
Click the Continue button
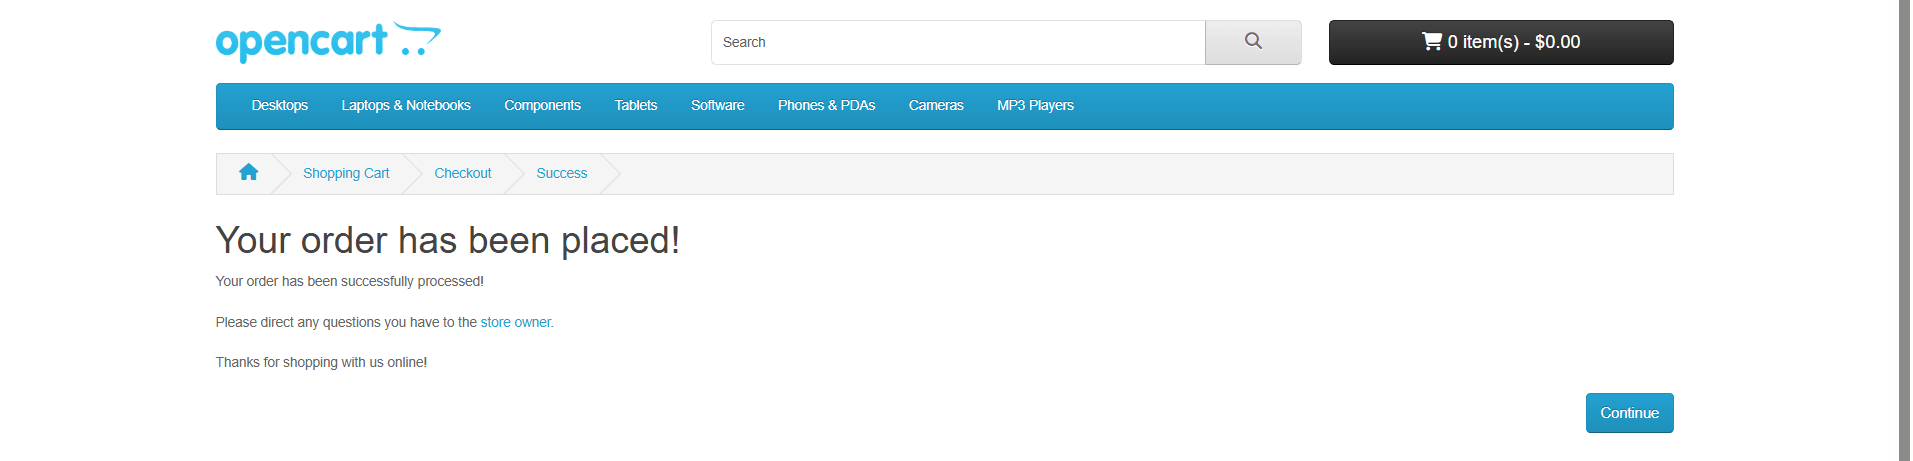click(x=1629, y=413)
